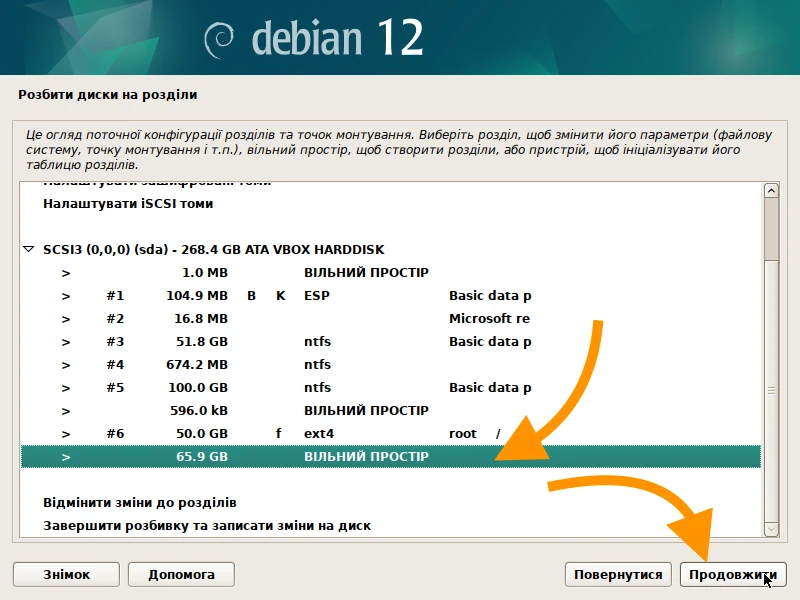Image resolution: width=800 pixels, height=600 pixels.
Task: Take a screenshot with the Знімок button
Action: click(66, 574)
